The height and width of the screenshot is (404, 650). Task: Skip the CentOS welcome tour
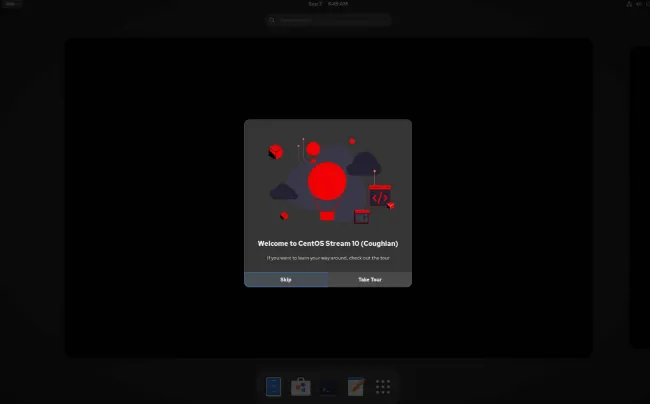[286, 280]
